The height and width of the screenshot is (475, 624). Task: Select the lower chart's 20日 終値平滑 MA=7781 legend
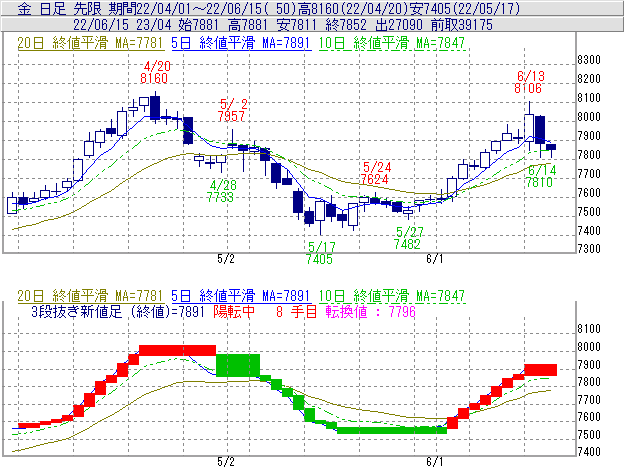91,296
